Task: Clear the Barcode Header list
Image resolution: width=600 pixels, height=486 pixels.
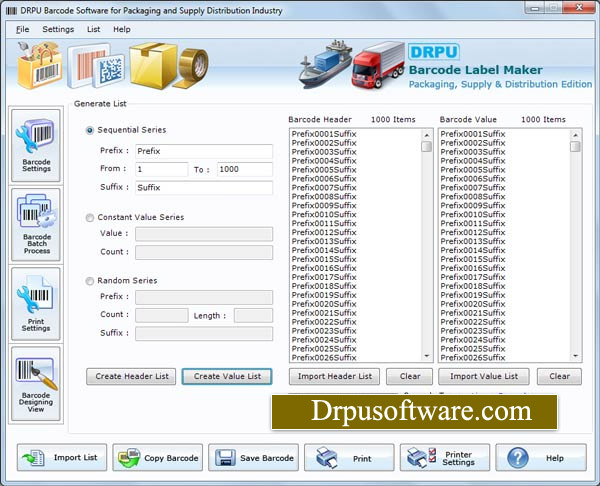Action: (x=409, y=377)
